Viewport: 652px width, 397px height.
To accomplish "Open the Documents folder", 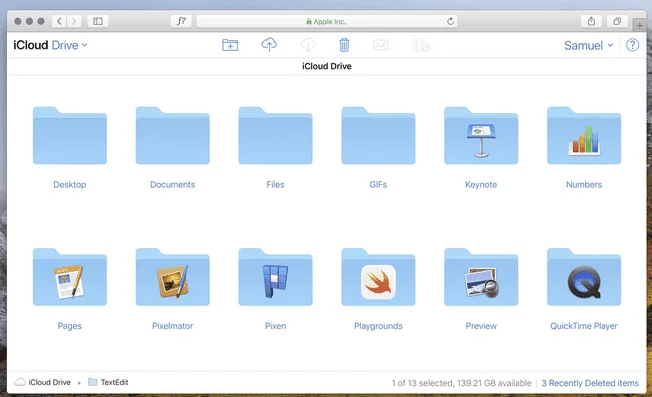I will pyautogui.click(x=173, y=136).
